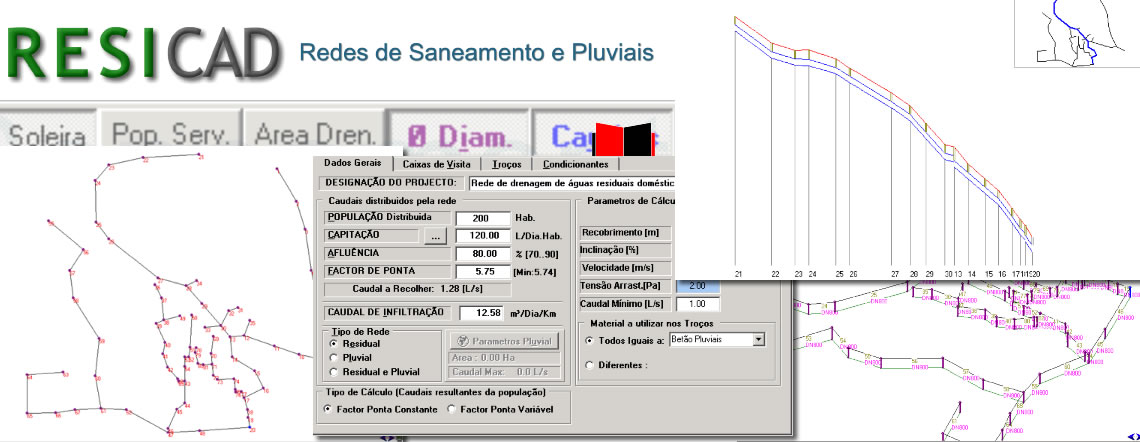1140x442 pixels.
Task: Click the Afluência field showing 80.00
Action: pyautogui.click(x=483, y=254)
